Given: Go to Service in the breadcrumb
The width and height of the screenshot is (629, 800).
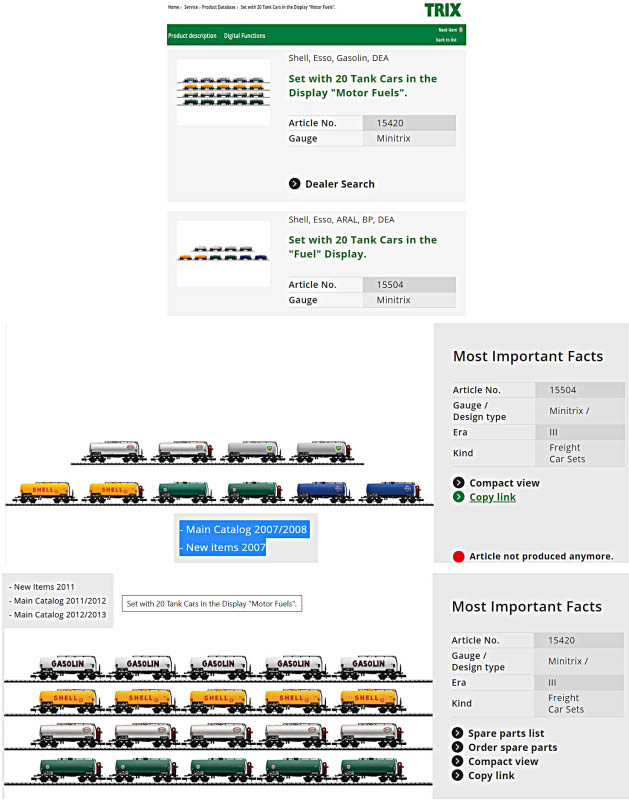Looking at the screenshot, I should 191,7.
